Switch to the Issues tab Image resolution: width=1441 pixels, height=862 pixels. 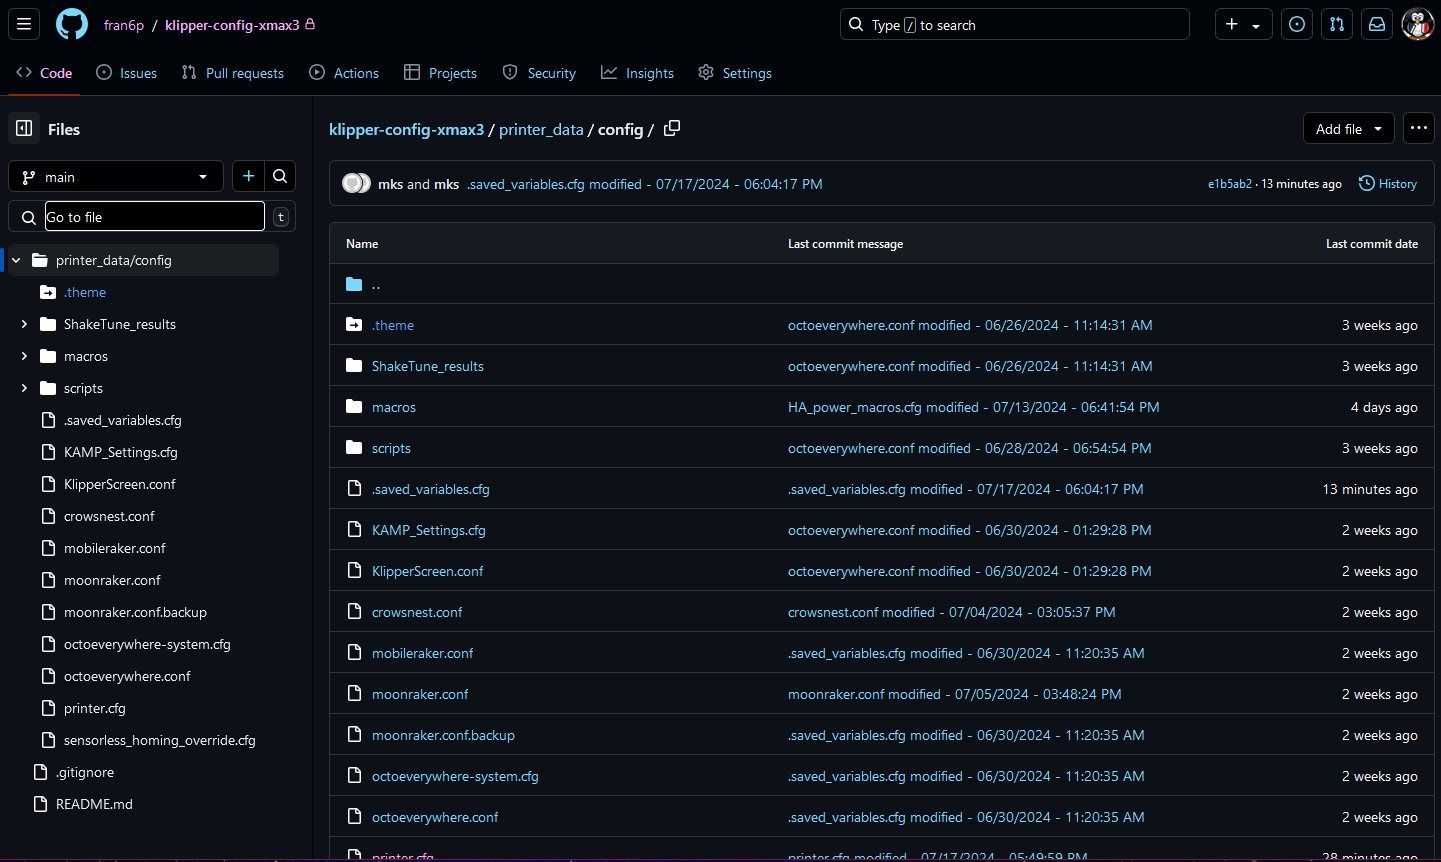tap(126, 73)
